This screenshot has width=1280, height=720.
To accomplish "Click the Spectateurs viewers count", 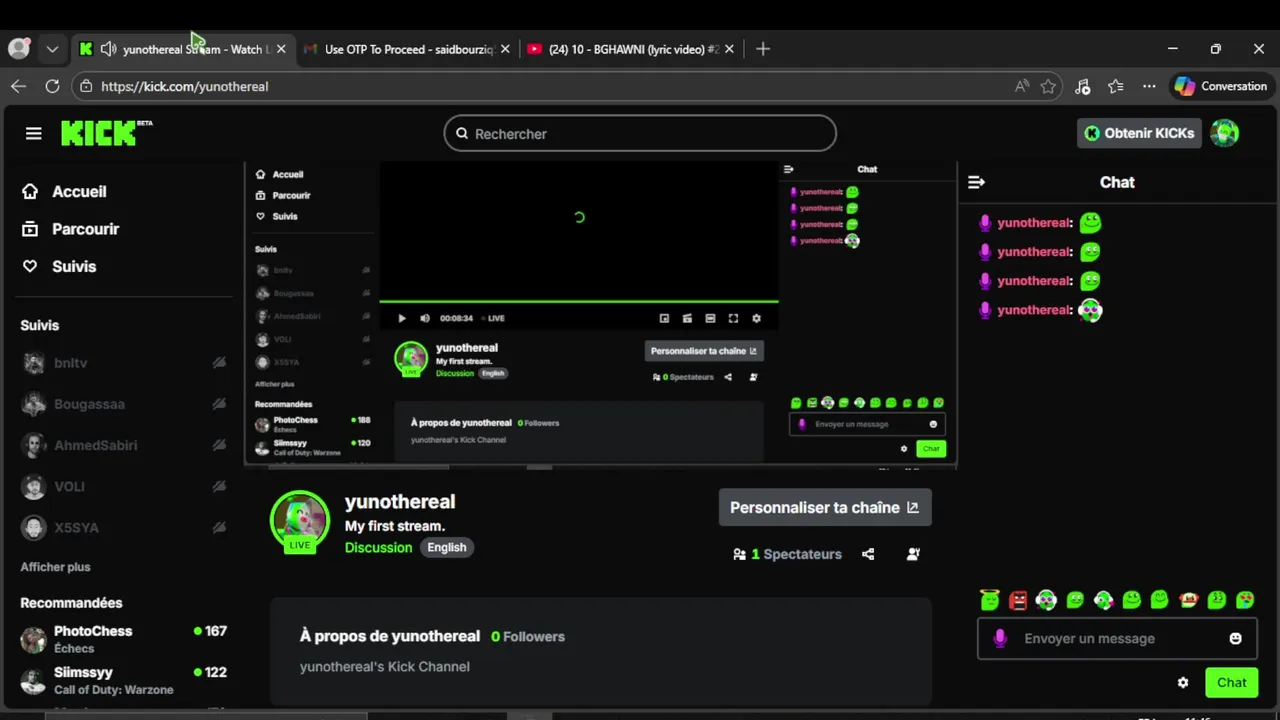I will click(x=787, y=554).
